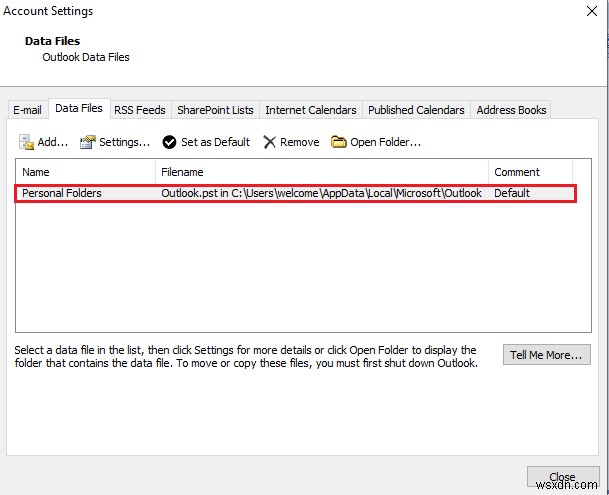Screen dimensions: 609x495
Task: Switch to the E-mail tab
Action: (27, 110)
